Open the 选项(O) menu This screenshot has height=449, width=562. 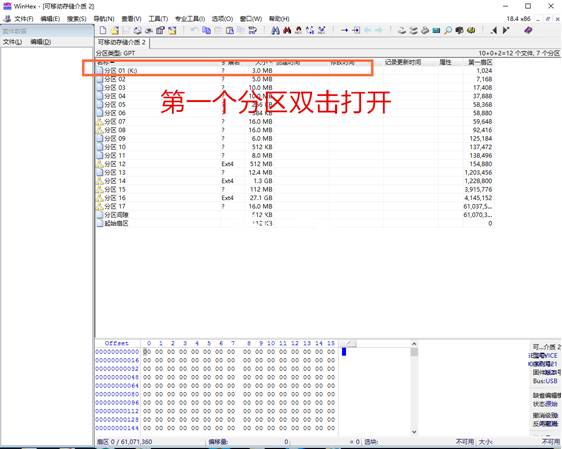click(222, 19)
